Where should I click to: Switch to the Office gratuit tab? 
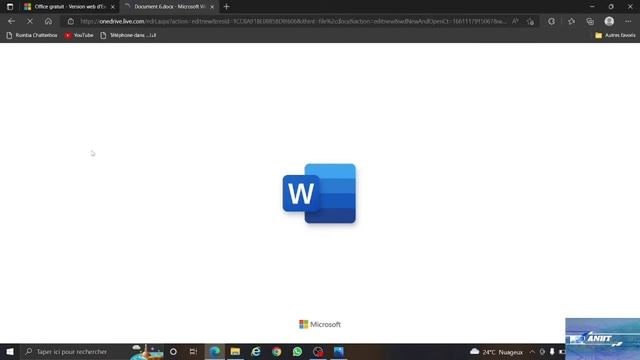point(69,7)
